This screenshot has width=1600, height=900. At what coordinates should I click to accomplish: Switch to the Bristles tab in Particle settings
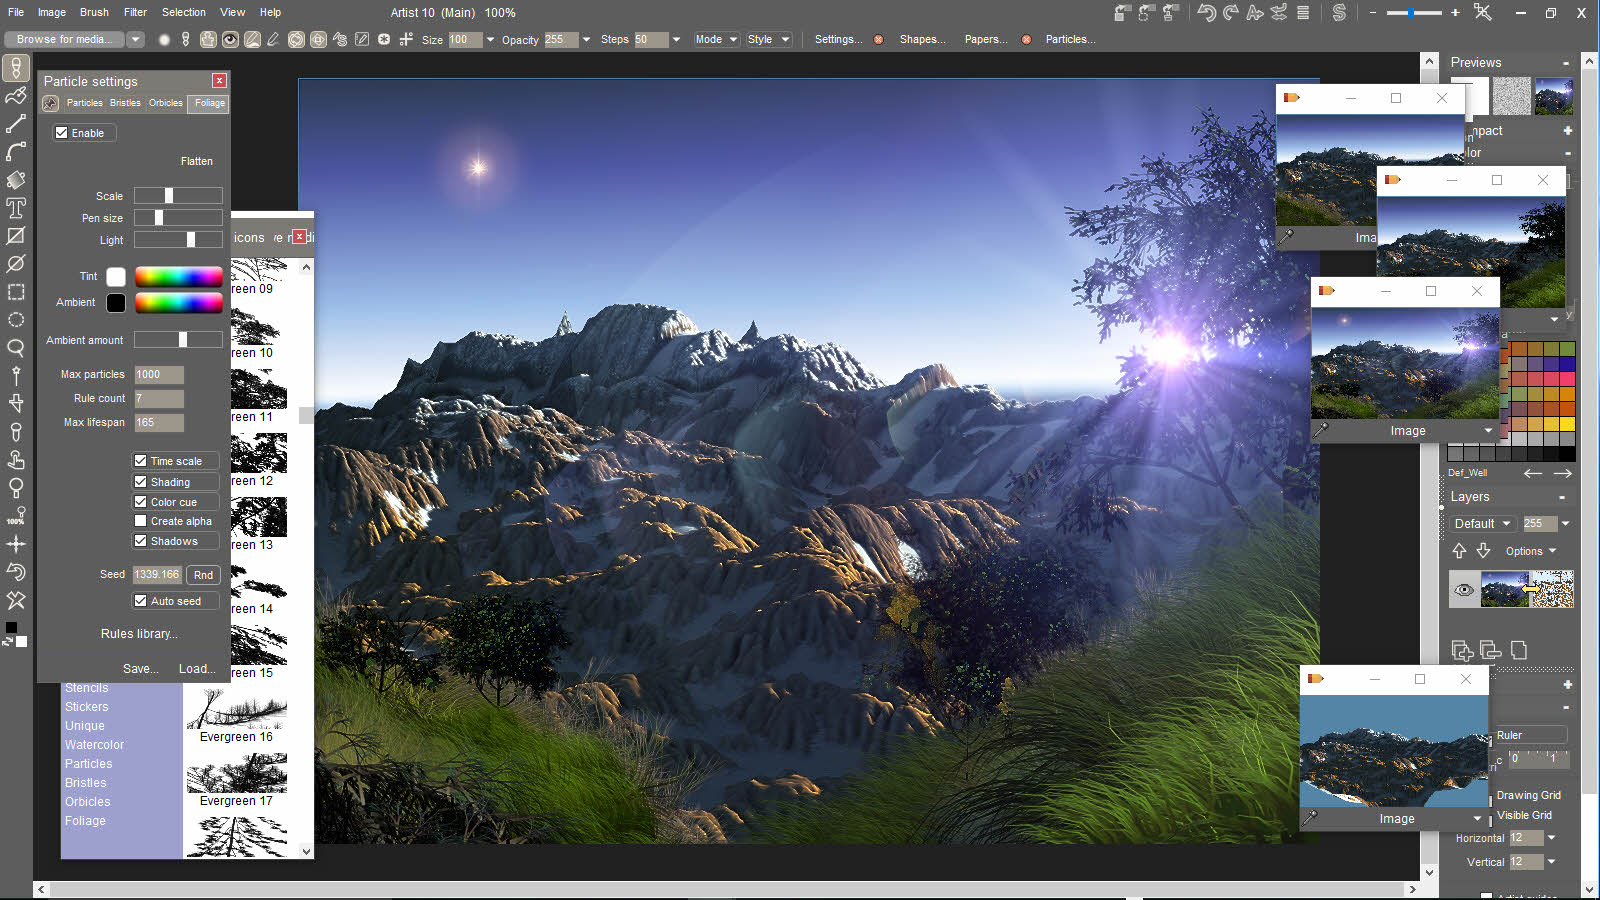(x=125, y=103)
